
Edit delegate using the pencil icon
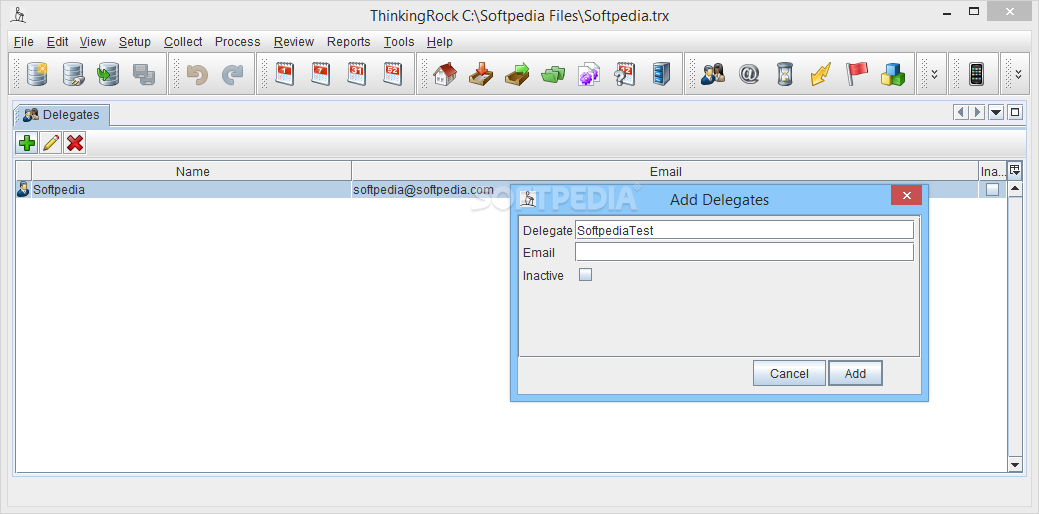coord(51,142)
